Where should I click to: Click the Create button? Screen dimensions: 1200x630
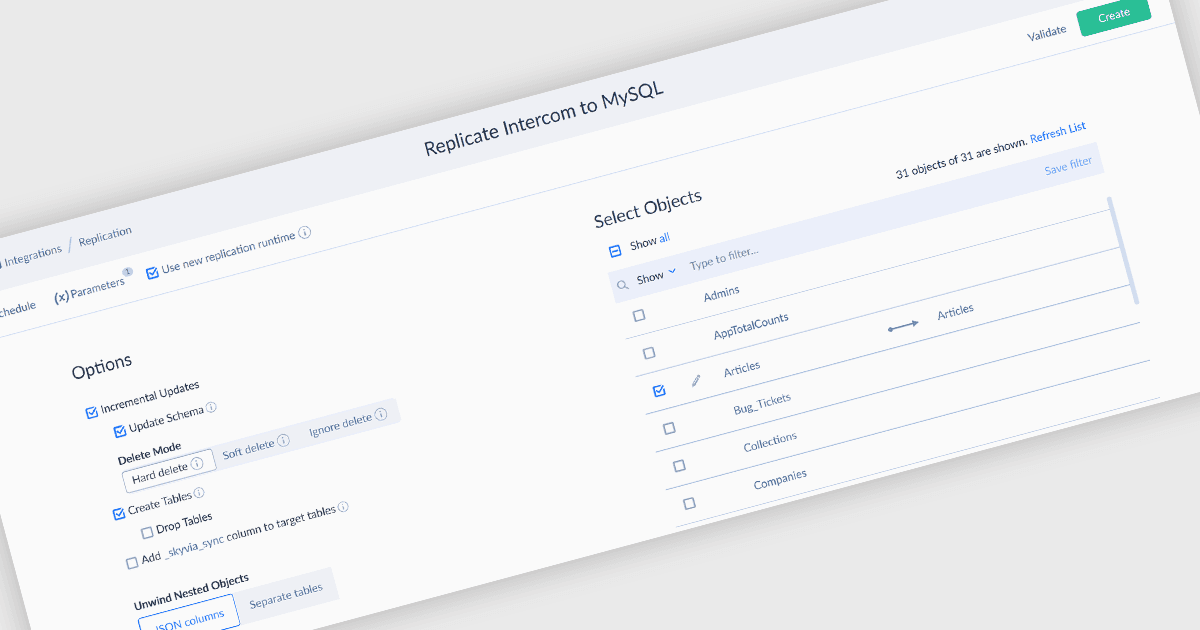point(1114,17)
